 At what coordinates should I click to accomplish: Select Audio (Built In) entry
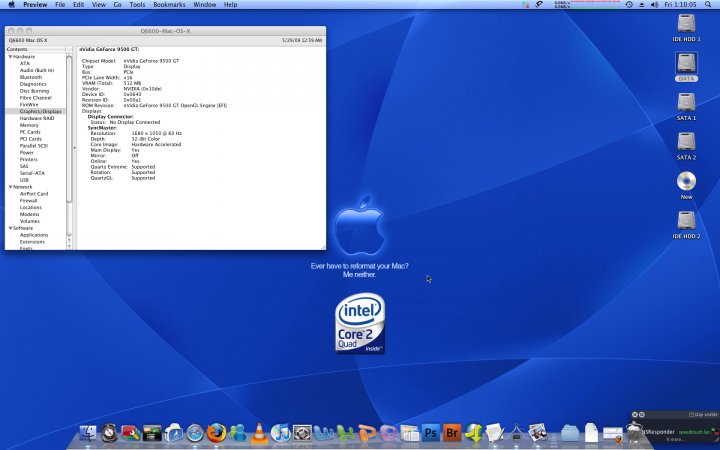37,70
